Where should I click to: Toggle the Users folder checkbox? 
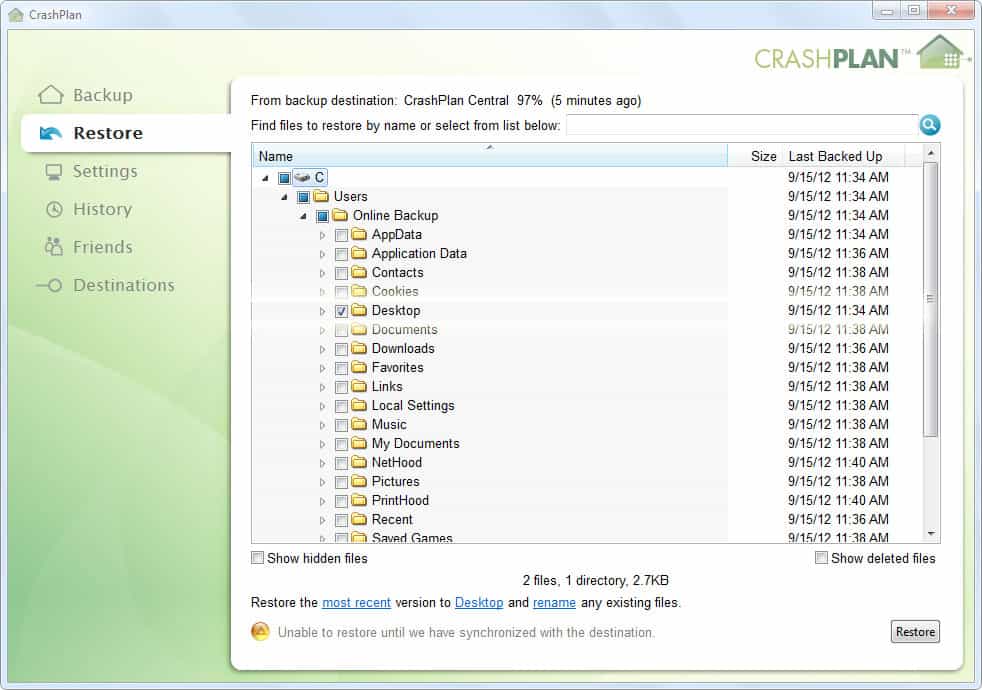point(303,197)
